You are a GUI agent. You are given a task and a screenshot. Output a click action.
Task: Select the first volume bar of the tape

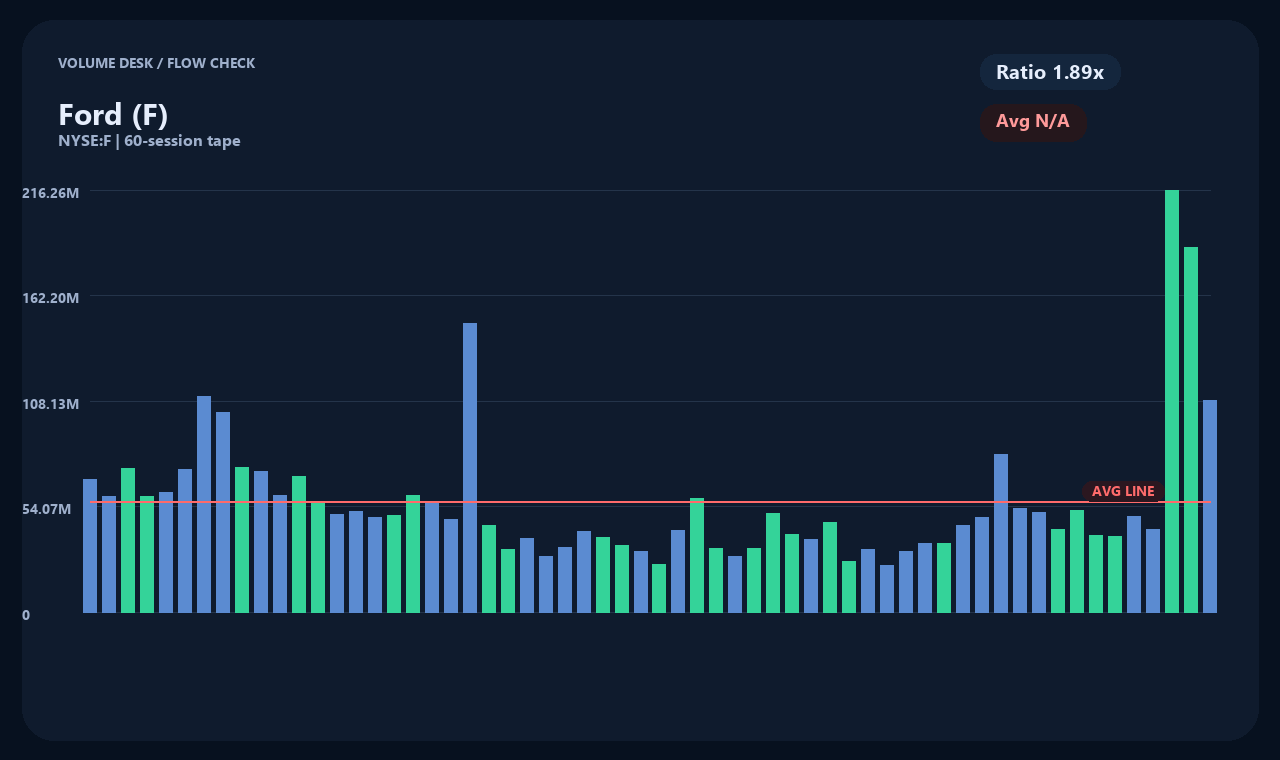pyautogui.click(x=90, y=546)
